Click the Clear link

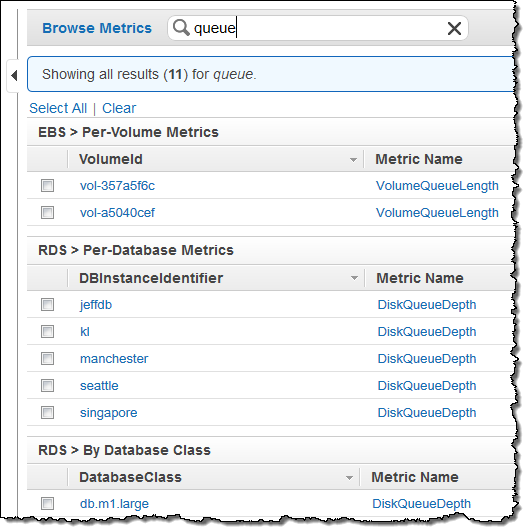pyautogui.click(x=119, y=108)
